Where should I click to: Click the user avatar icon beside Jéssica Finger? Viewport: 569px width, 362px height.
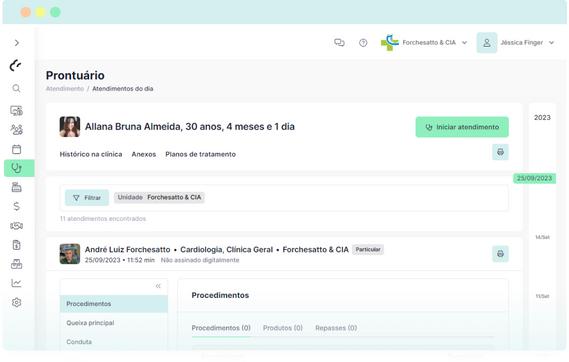(487, 43)
